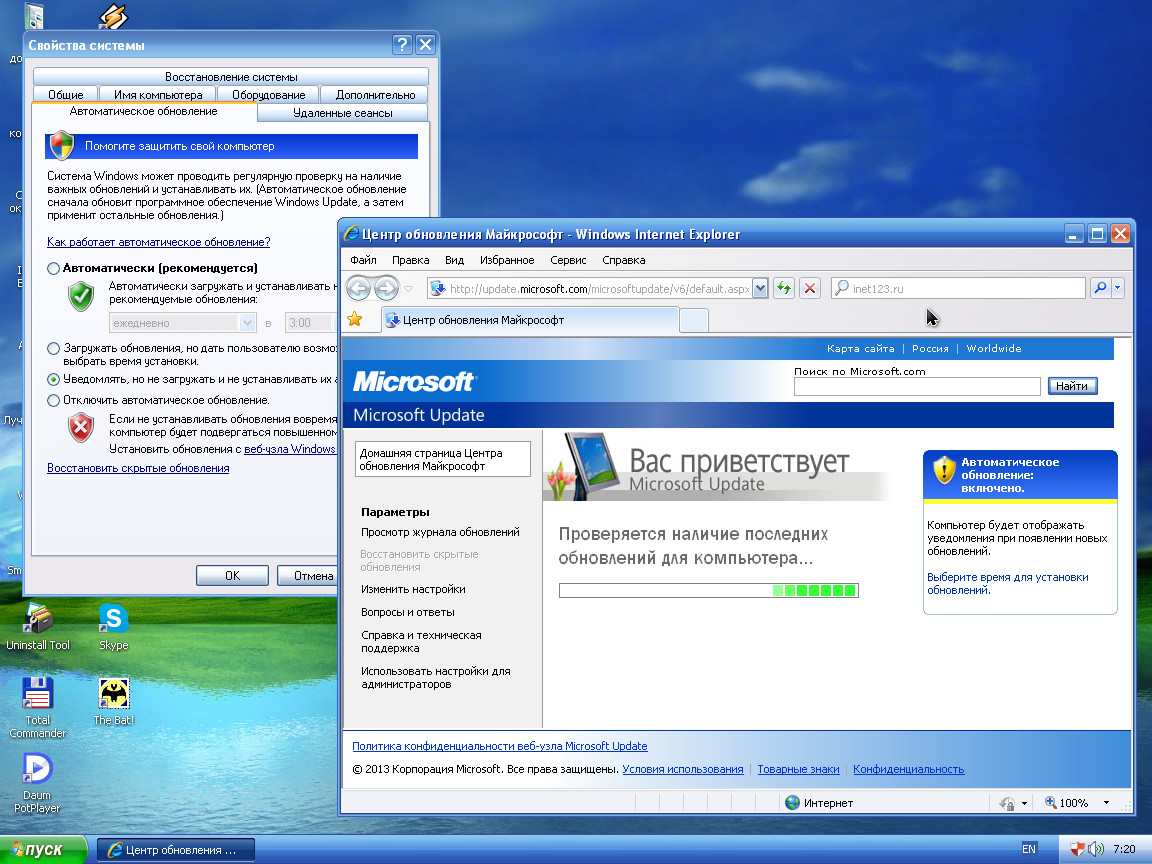Open the Total Commander desktop icon
Screen dimensions: 1152x864
coord(37,694)
